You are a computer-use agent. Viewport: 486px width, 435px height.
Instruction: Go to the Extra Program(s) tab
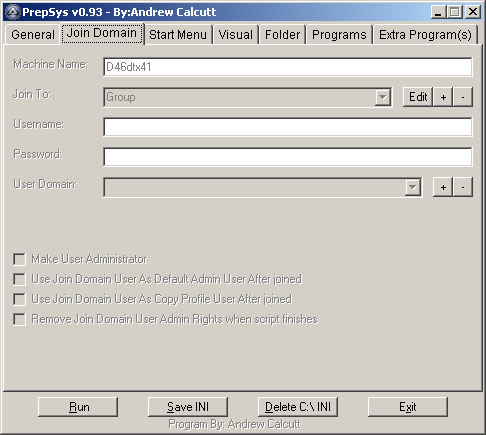pyautogui.click(x=425, y=35)
